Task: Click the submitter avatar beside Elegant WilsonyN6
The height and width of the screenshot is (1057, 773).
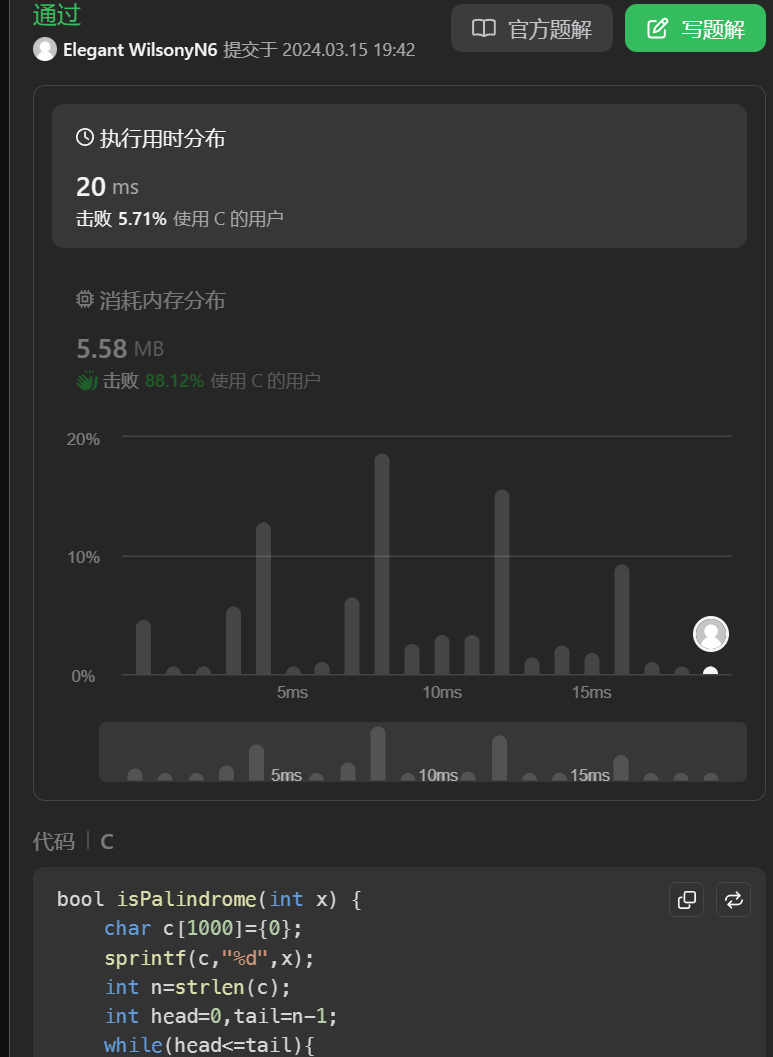Action: 45,49
